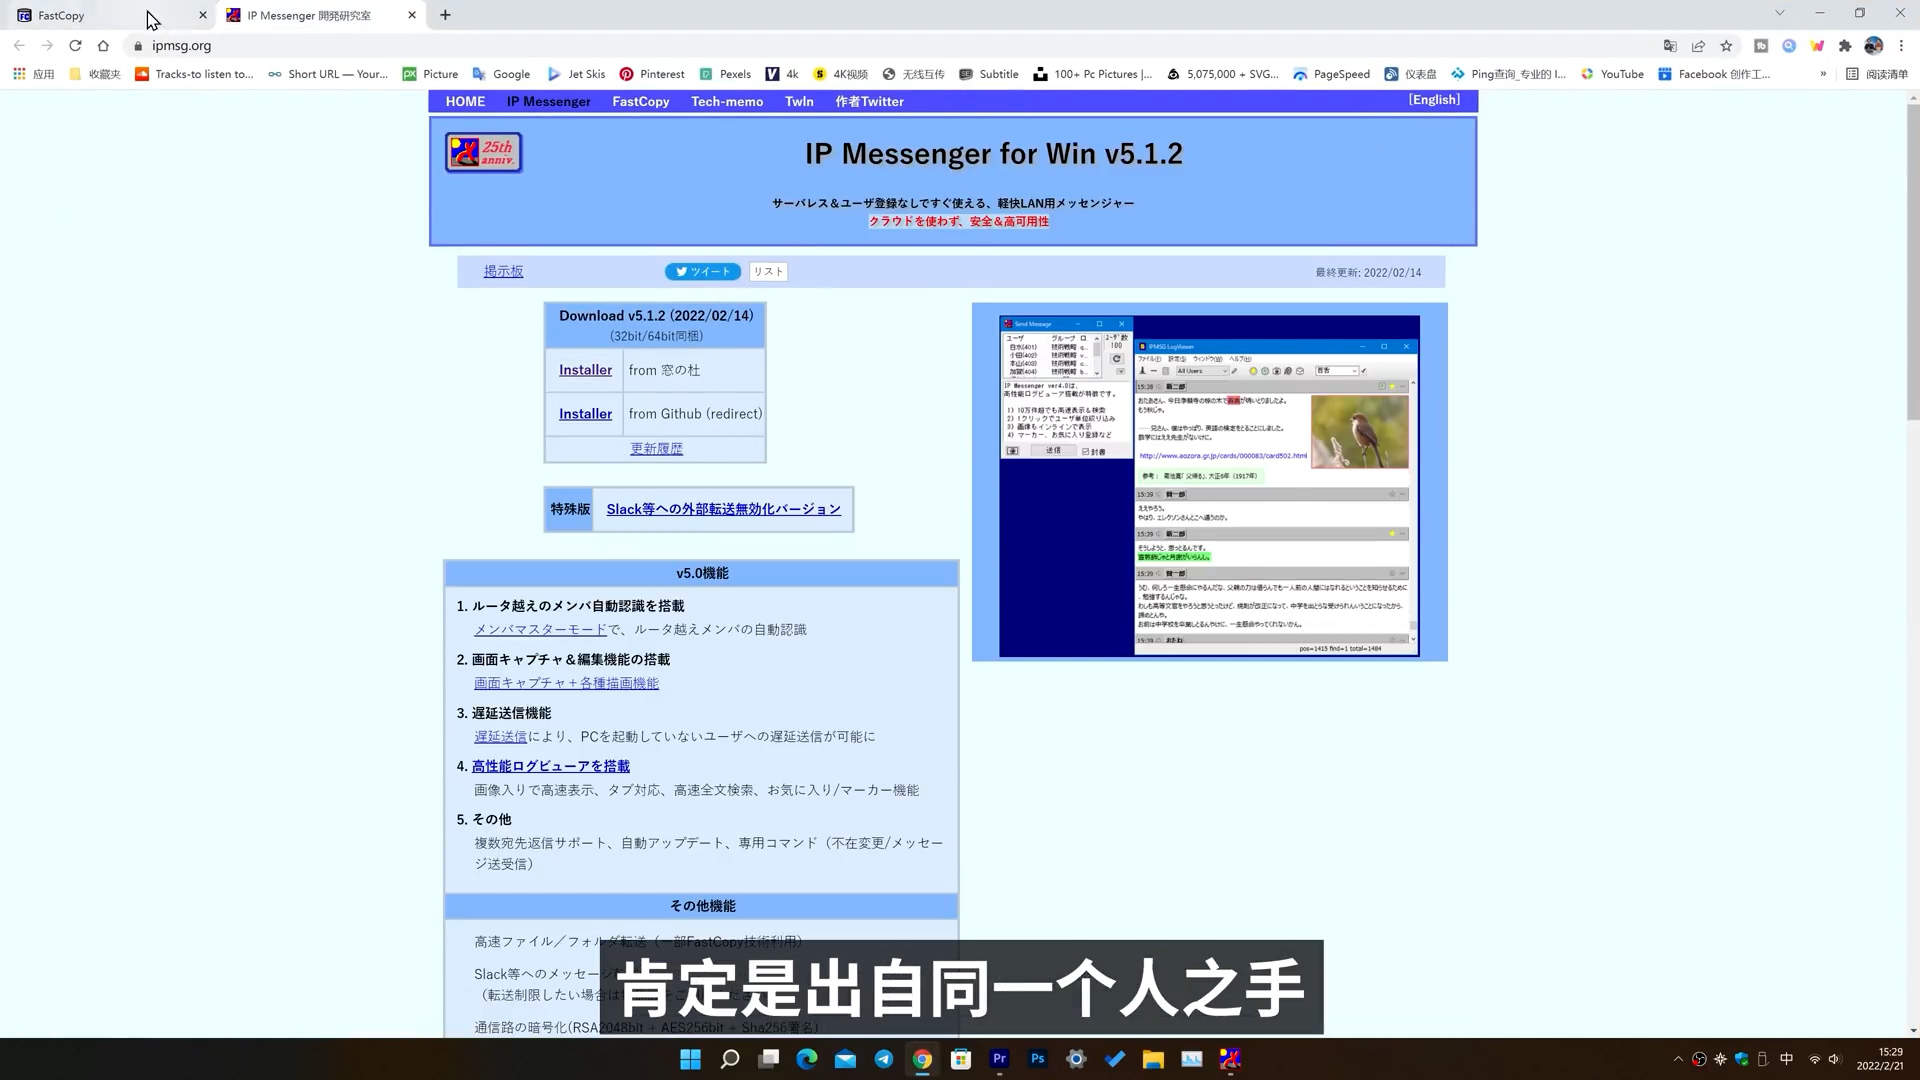Image resolution: width=1920 pixels, height=1080 pixels.
Task: Click the 更新履歴 update history link
Action: (x=655, y=448)
